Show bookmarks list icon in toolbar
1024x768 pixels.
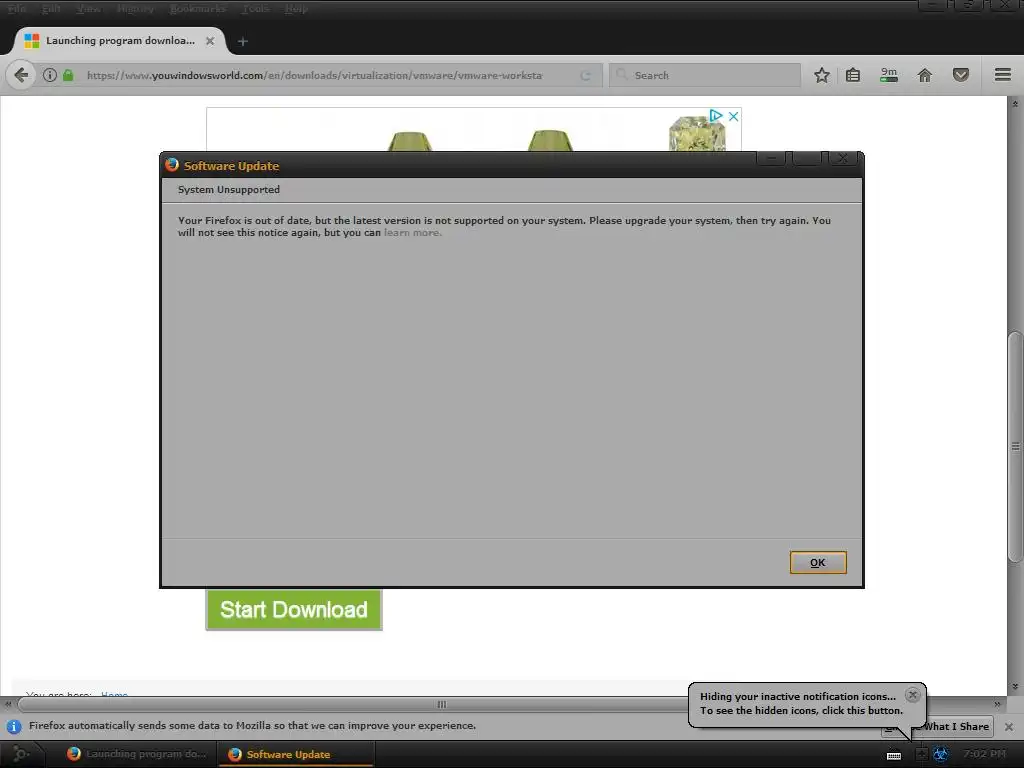(x=853, y=75)
